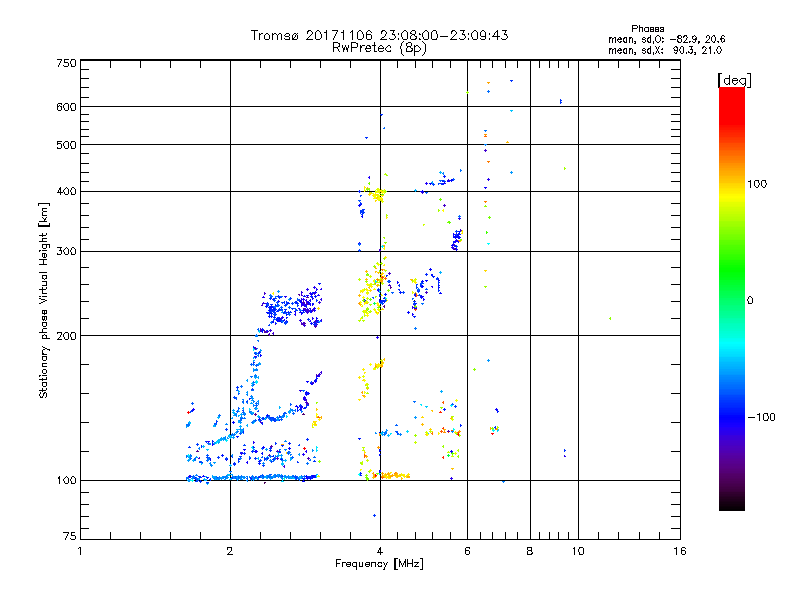Click the y-axis tick label '75'

click(70, 536)
